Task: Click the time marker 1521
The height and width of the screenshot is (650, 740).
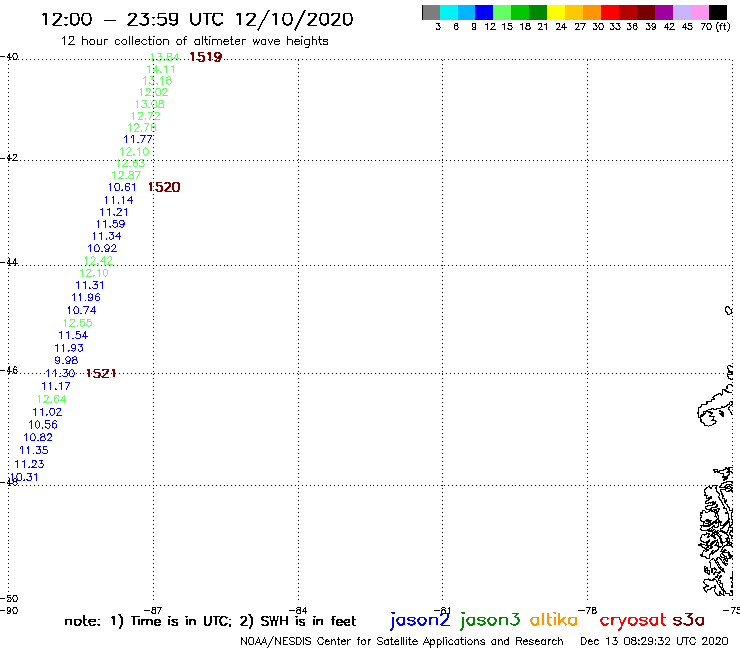Action: [101, 373]
